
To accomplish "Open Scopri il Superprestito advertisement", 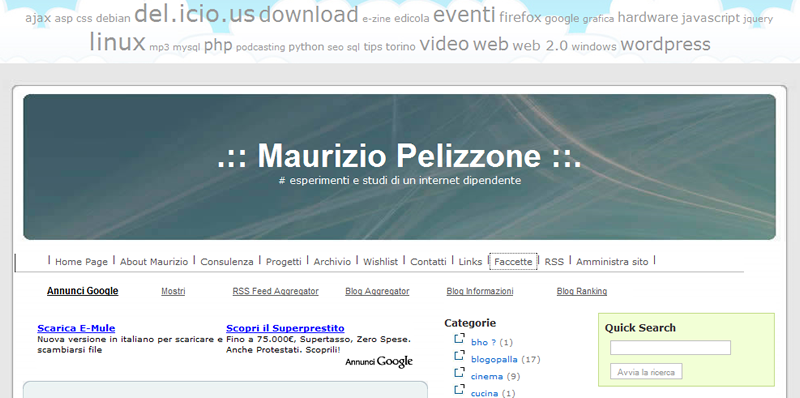I will click(285, 328).
